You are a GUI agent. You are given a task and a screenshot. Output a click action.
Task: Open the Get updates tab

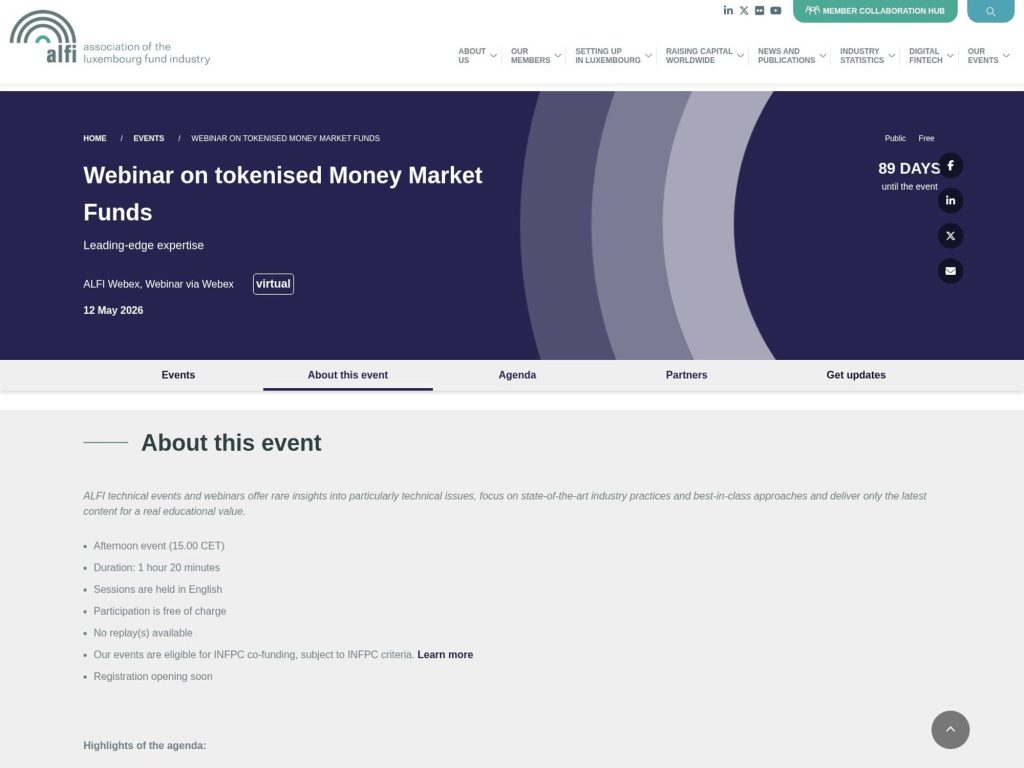(855, 375)
